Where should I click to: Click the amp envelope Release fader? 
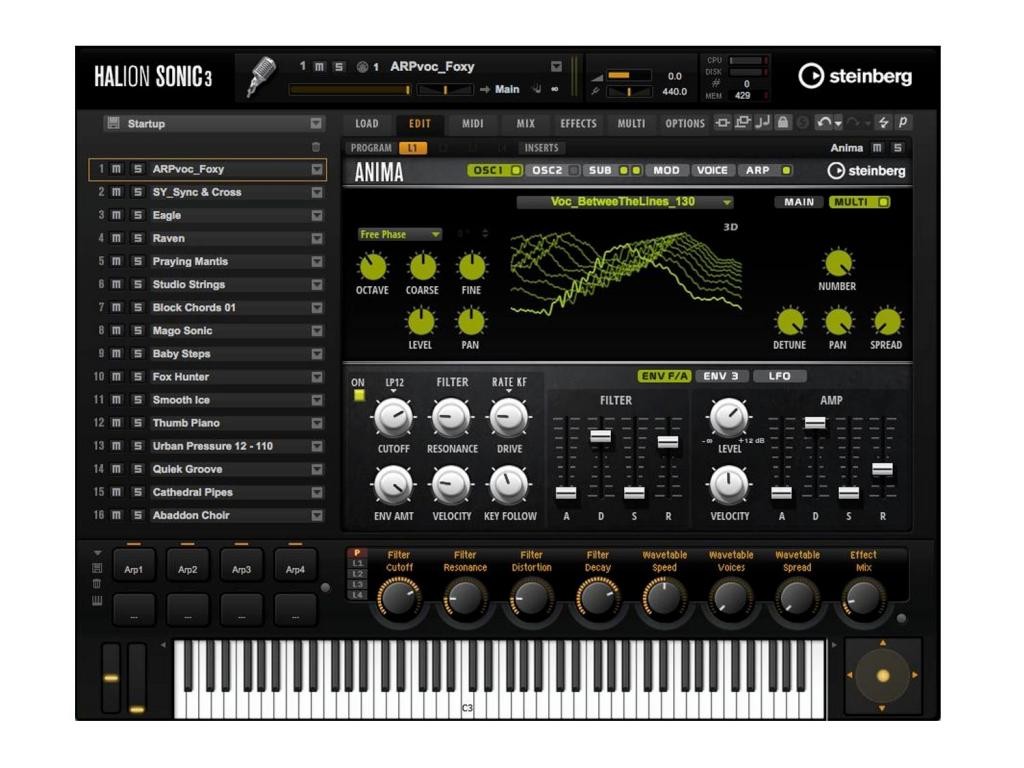pos(882,469)
